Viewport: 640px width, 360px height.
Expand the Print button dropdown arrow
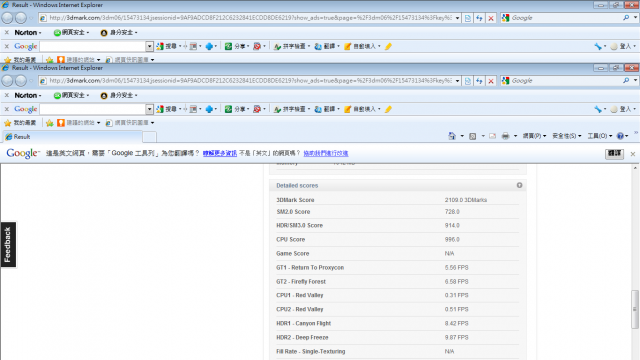coord(515,136)
